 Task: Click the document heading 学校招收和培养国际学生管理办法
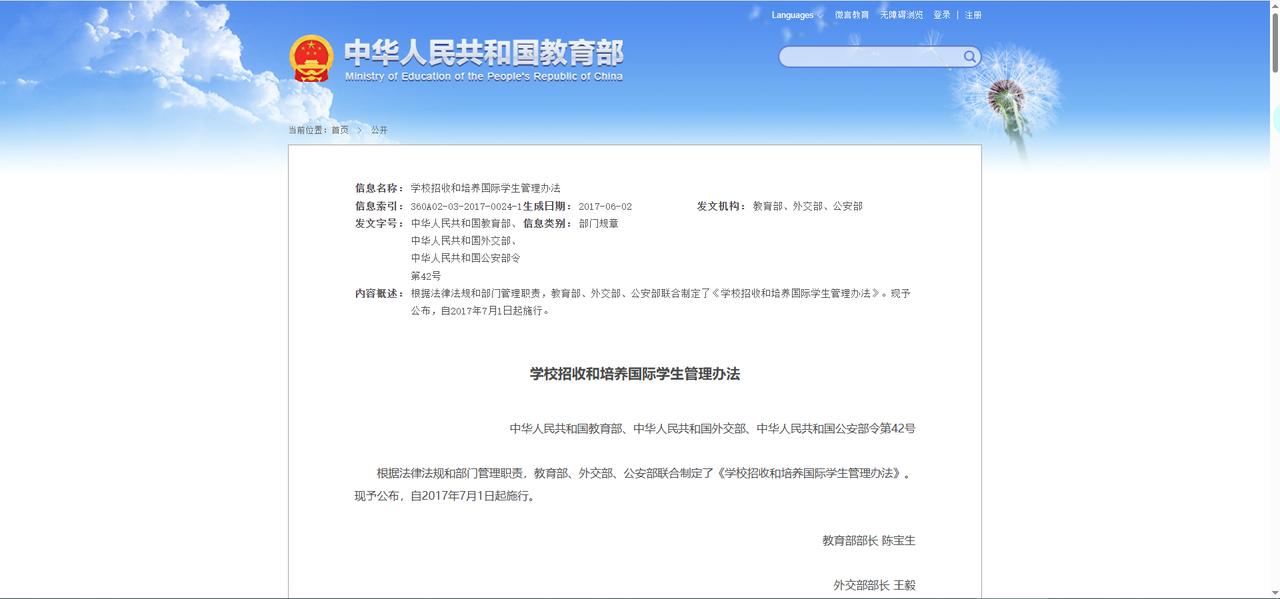[x=635, y=374]
